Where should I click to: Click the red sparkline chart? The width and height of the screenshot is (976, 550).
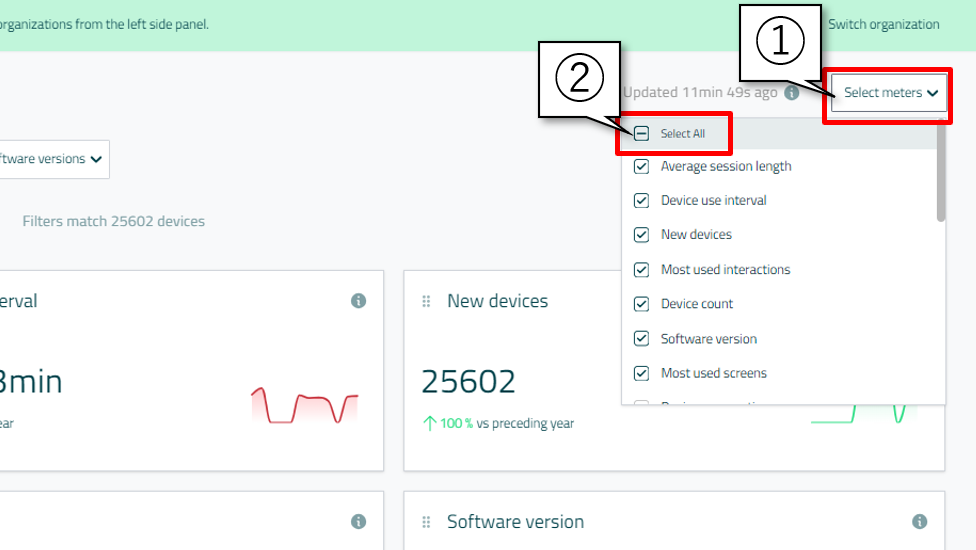(x=304, y=405)
